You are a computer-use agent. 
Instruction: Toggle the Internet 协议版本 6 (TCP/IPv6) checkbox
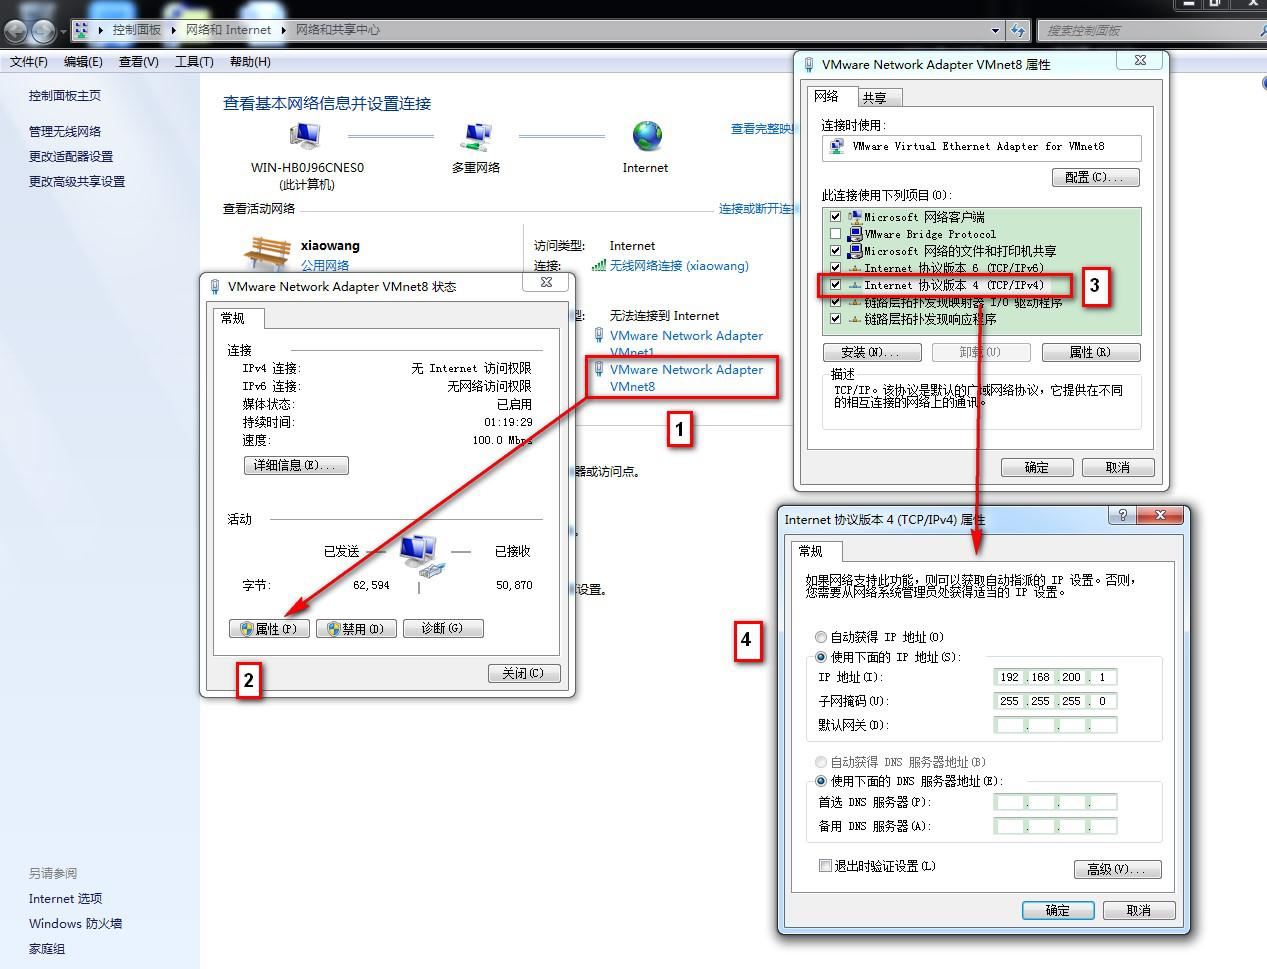point(835,267)
